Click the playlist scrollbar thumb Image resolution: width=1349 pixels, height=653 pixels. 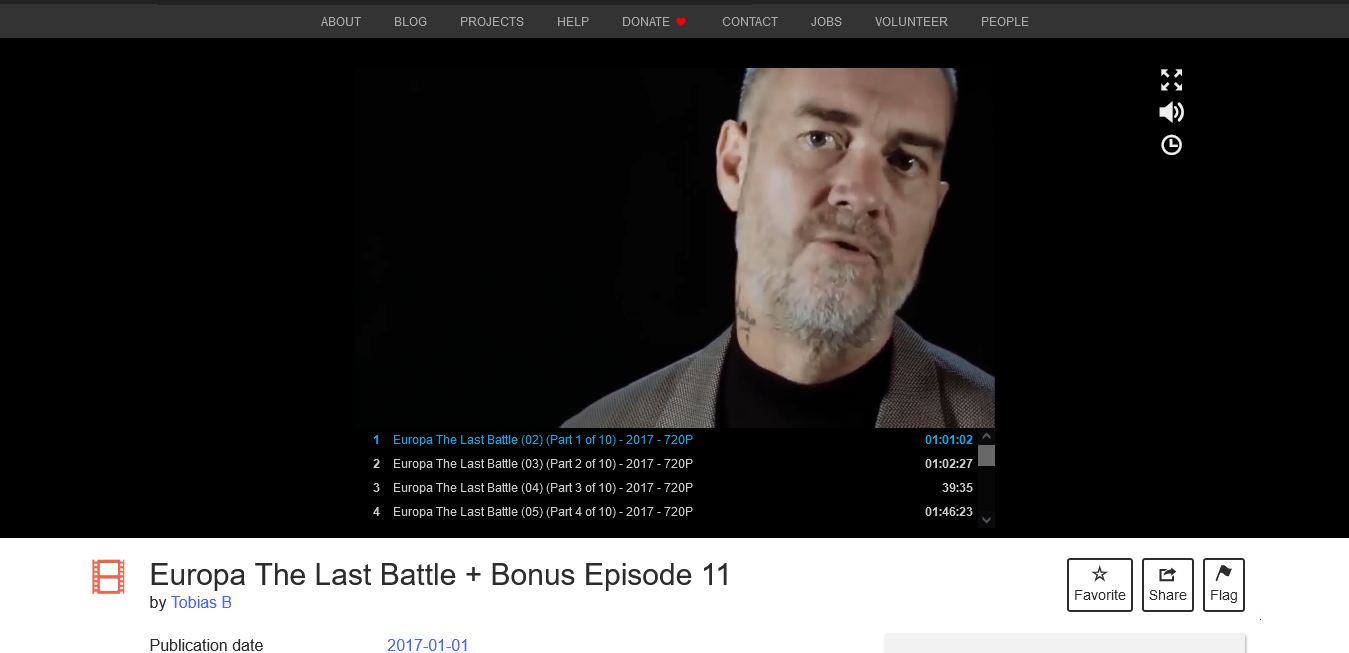pyautogui.click(x=986, y=456)
